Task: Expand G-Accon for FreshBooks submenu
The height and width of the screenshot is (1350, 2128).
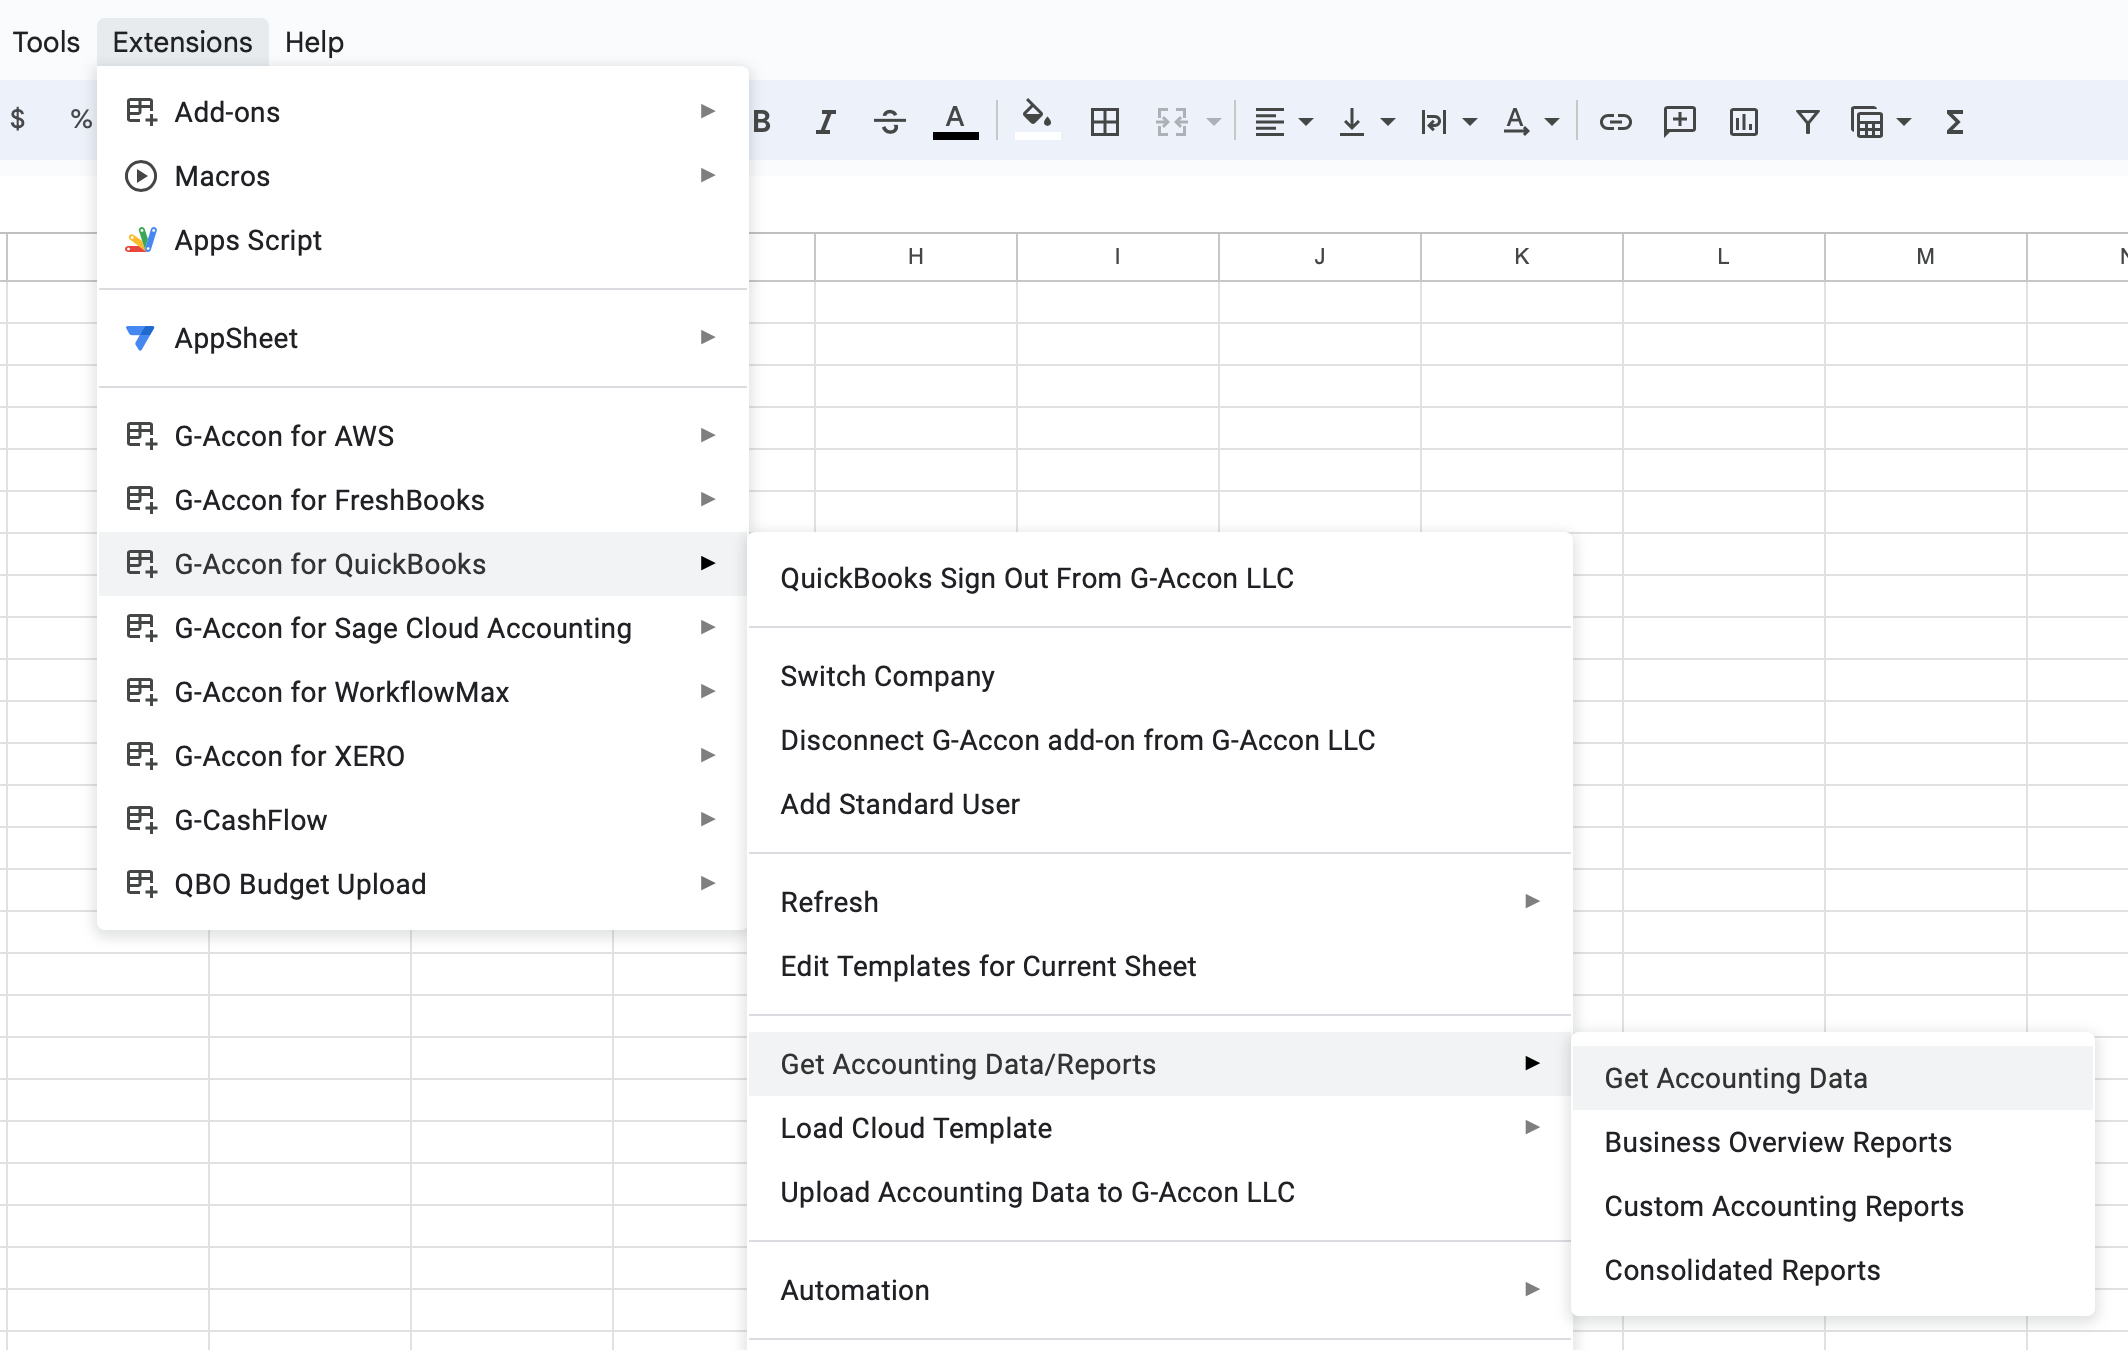Action: pos(423,500)
